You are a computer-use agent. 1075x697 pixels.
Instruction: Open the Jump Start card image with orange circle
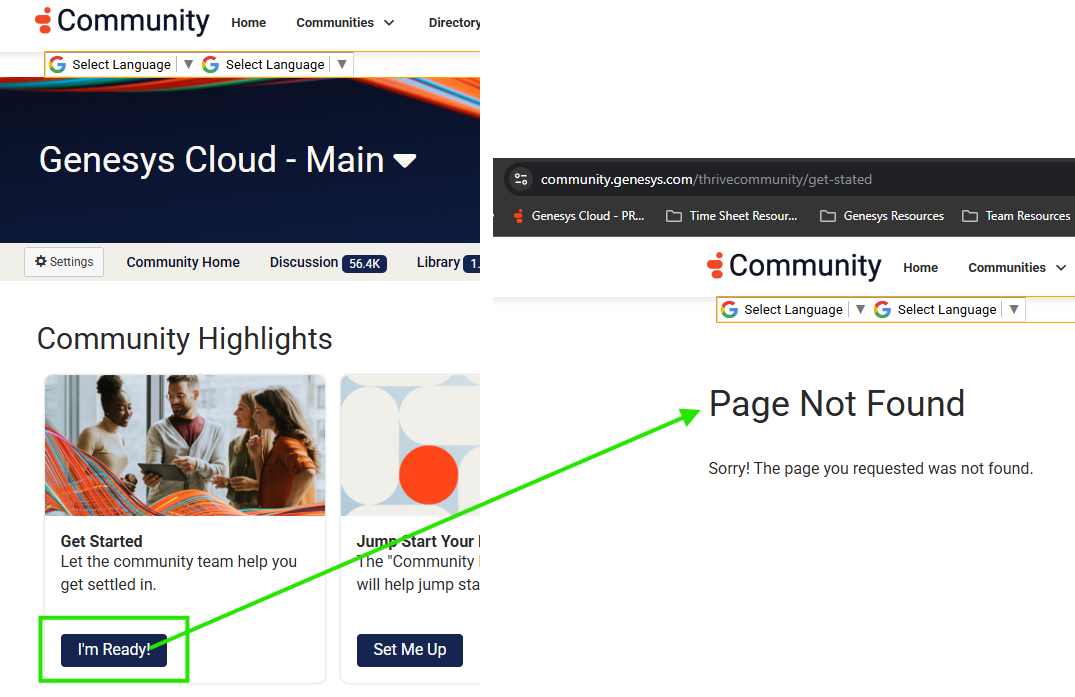click(410, 445)
